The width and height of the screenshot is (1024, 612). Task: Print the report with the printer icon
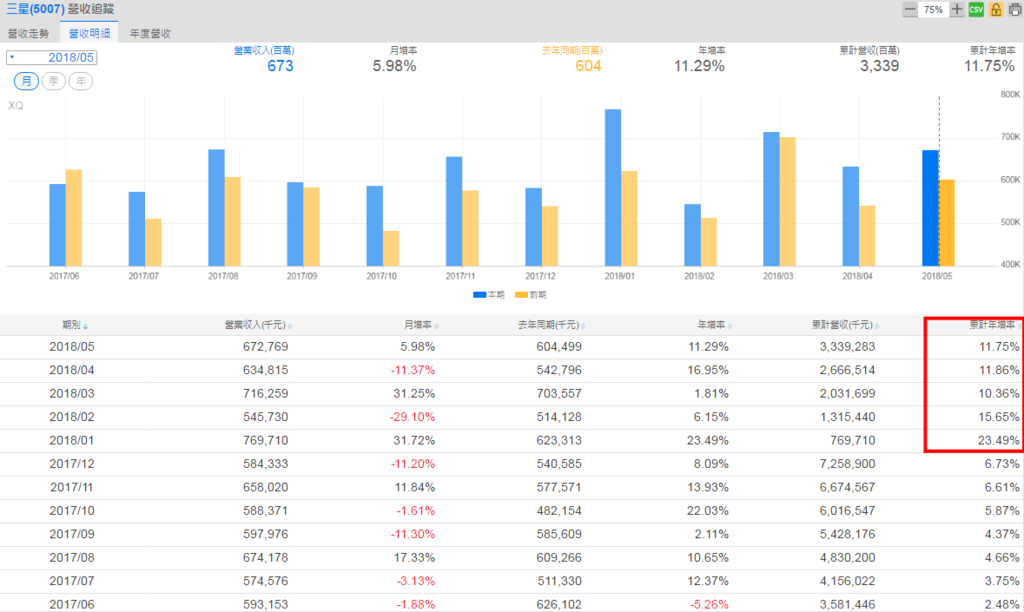1015,10
